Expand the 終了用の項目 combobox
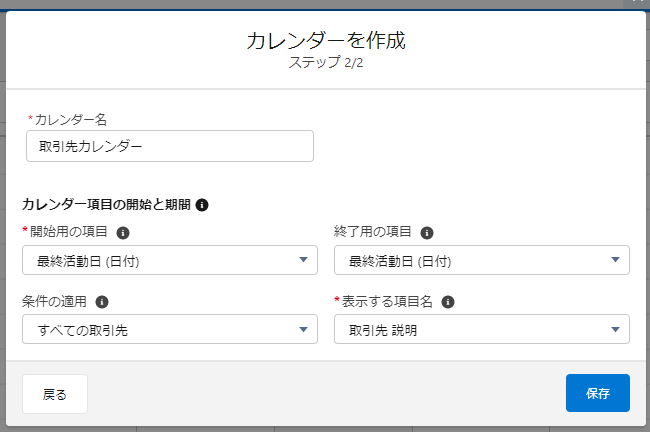 482,260
